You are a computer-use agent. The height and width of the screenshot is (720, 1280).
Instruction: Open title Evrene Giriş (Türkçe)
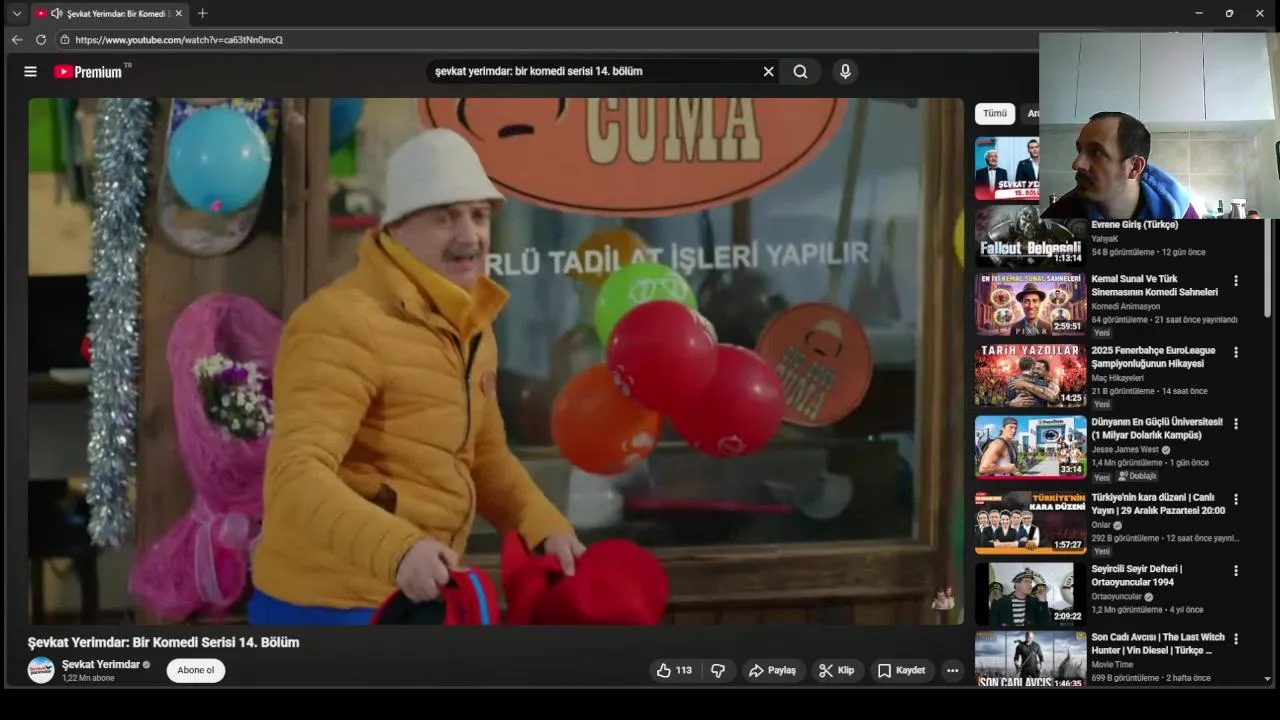click(1135, 225)
